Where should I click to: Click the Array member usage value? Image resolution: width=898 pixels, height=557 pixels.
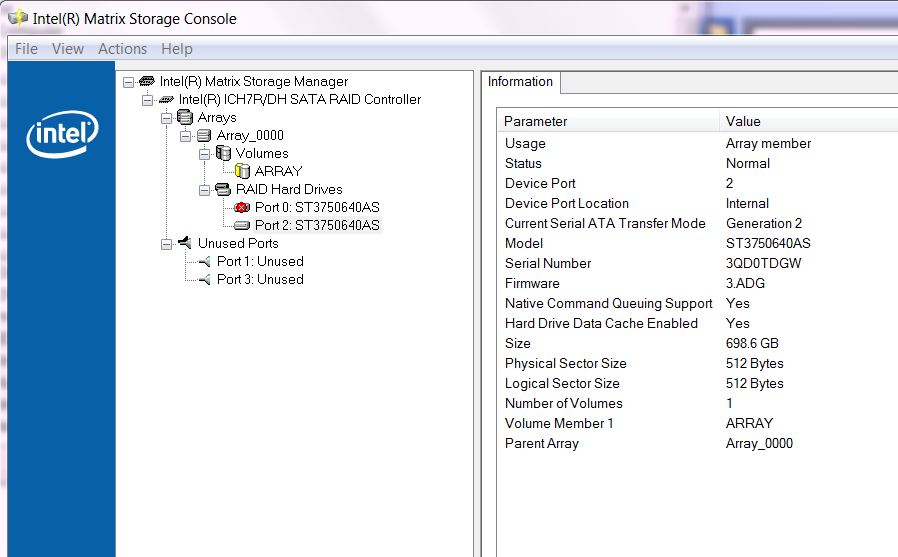(768, 144)
